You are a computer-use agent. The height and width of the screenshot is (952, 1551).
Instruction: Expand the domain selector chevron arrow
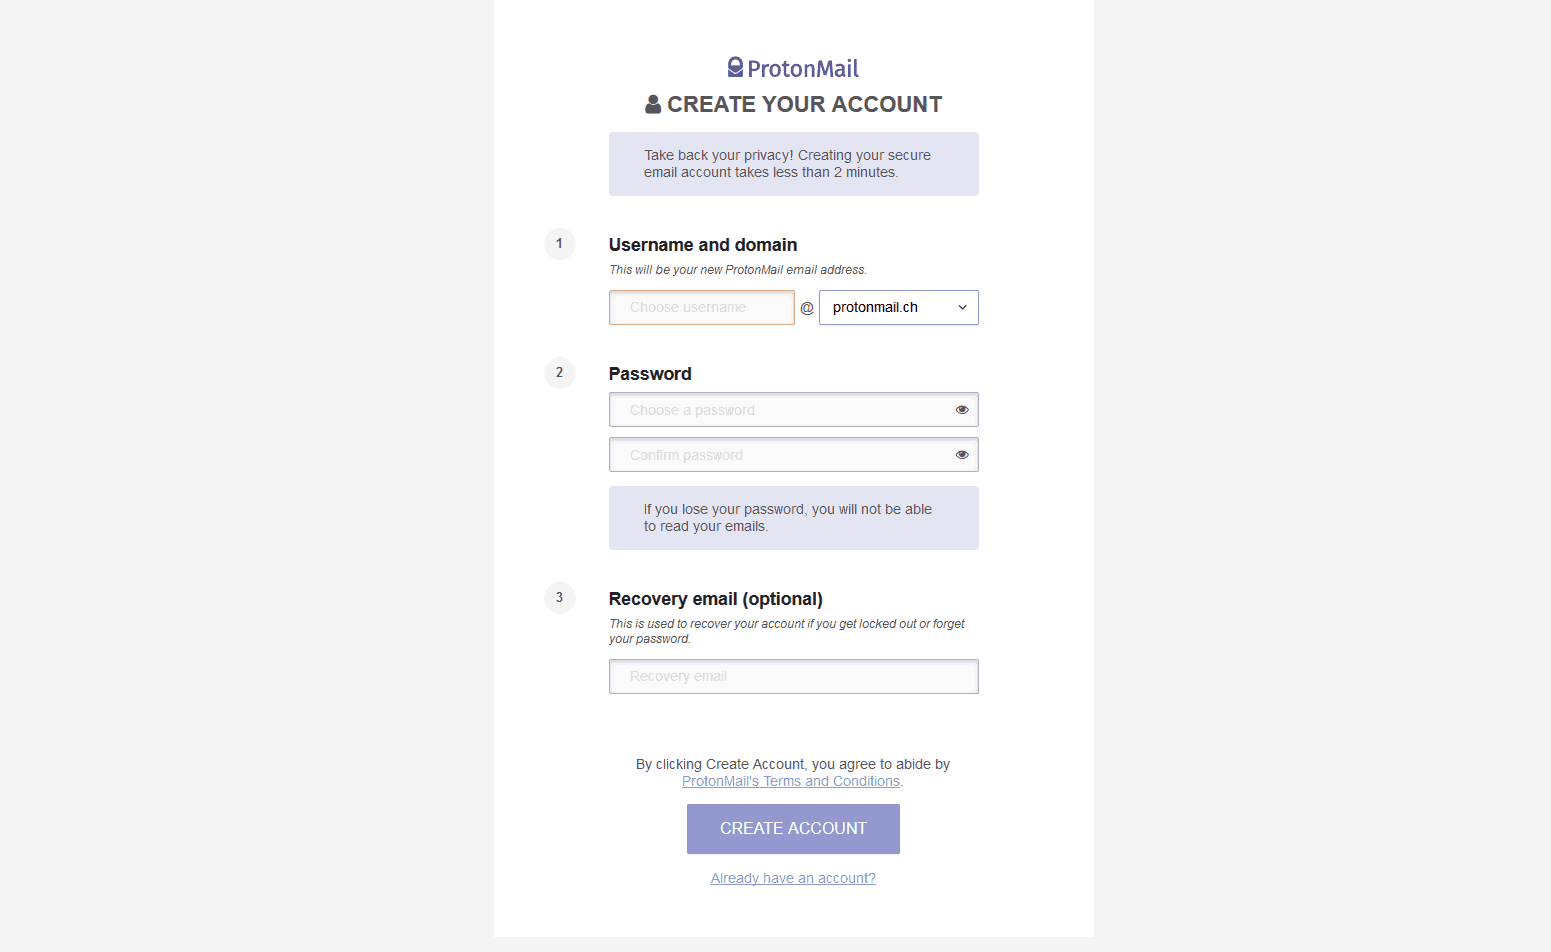click(x=962, y=307)
